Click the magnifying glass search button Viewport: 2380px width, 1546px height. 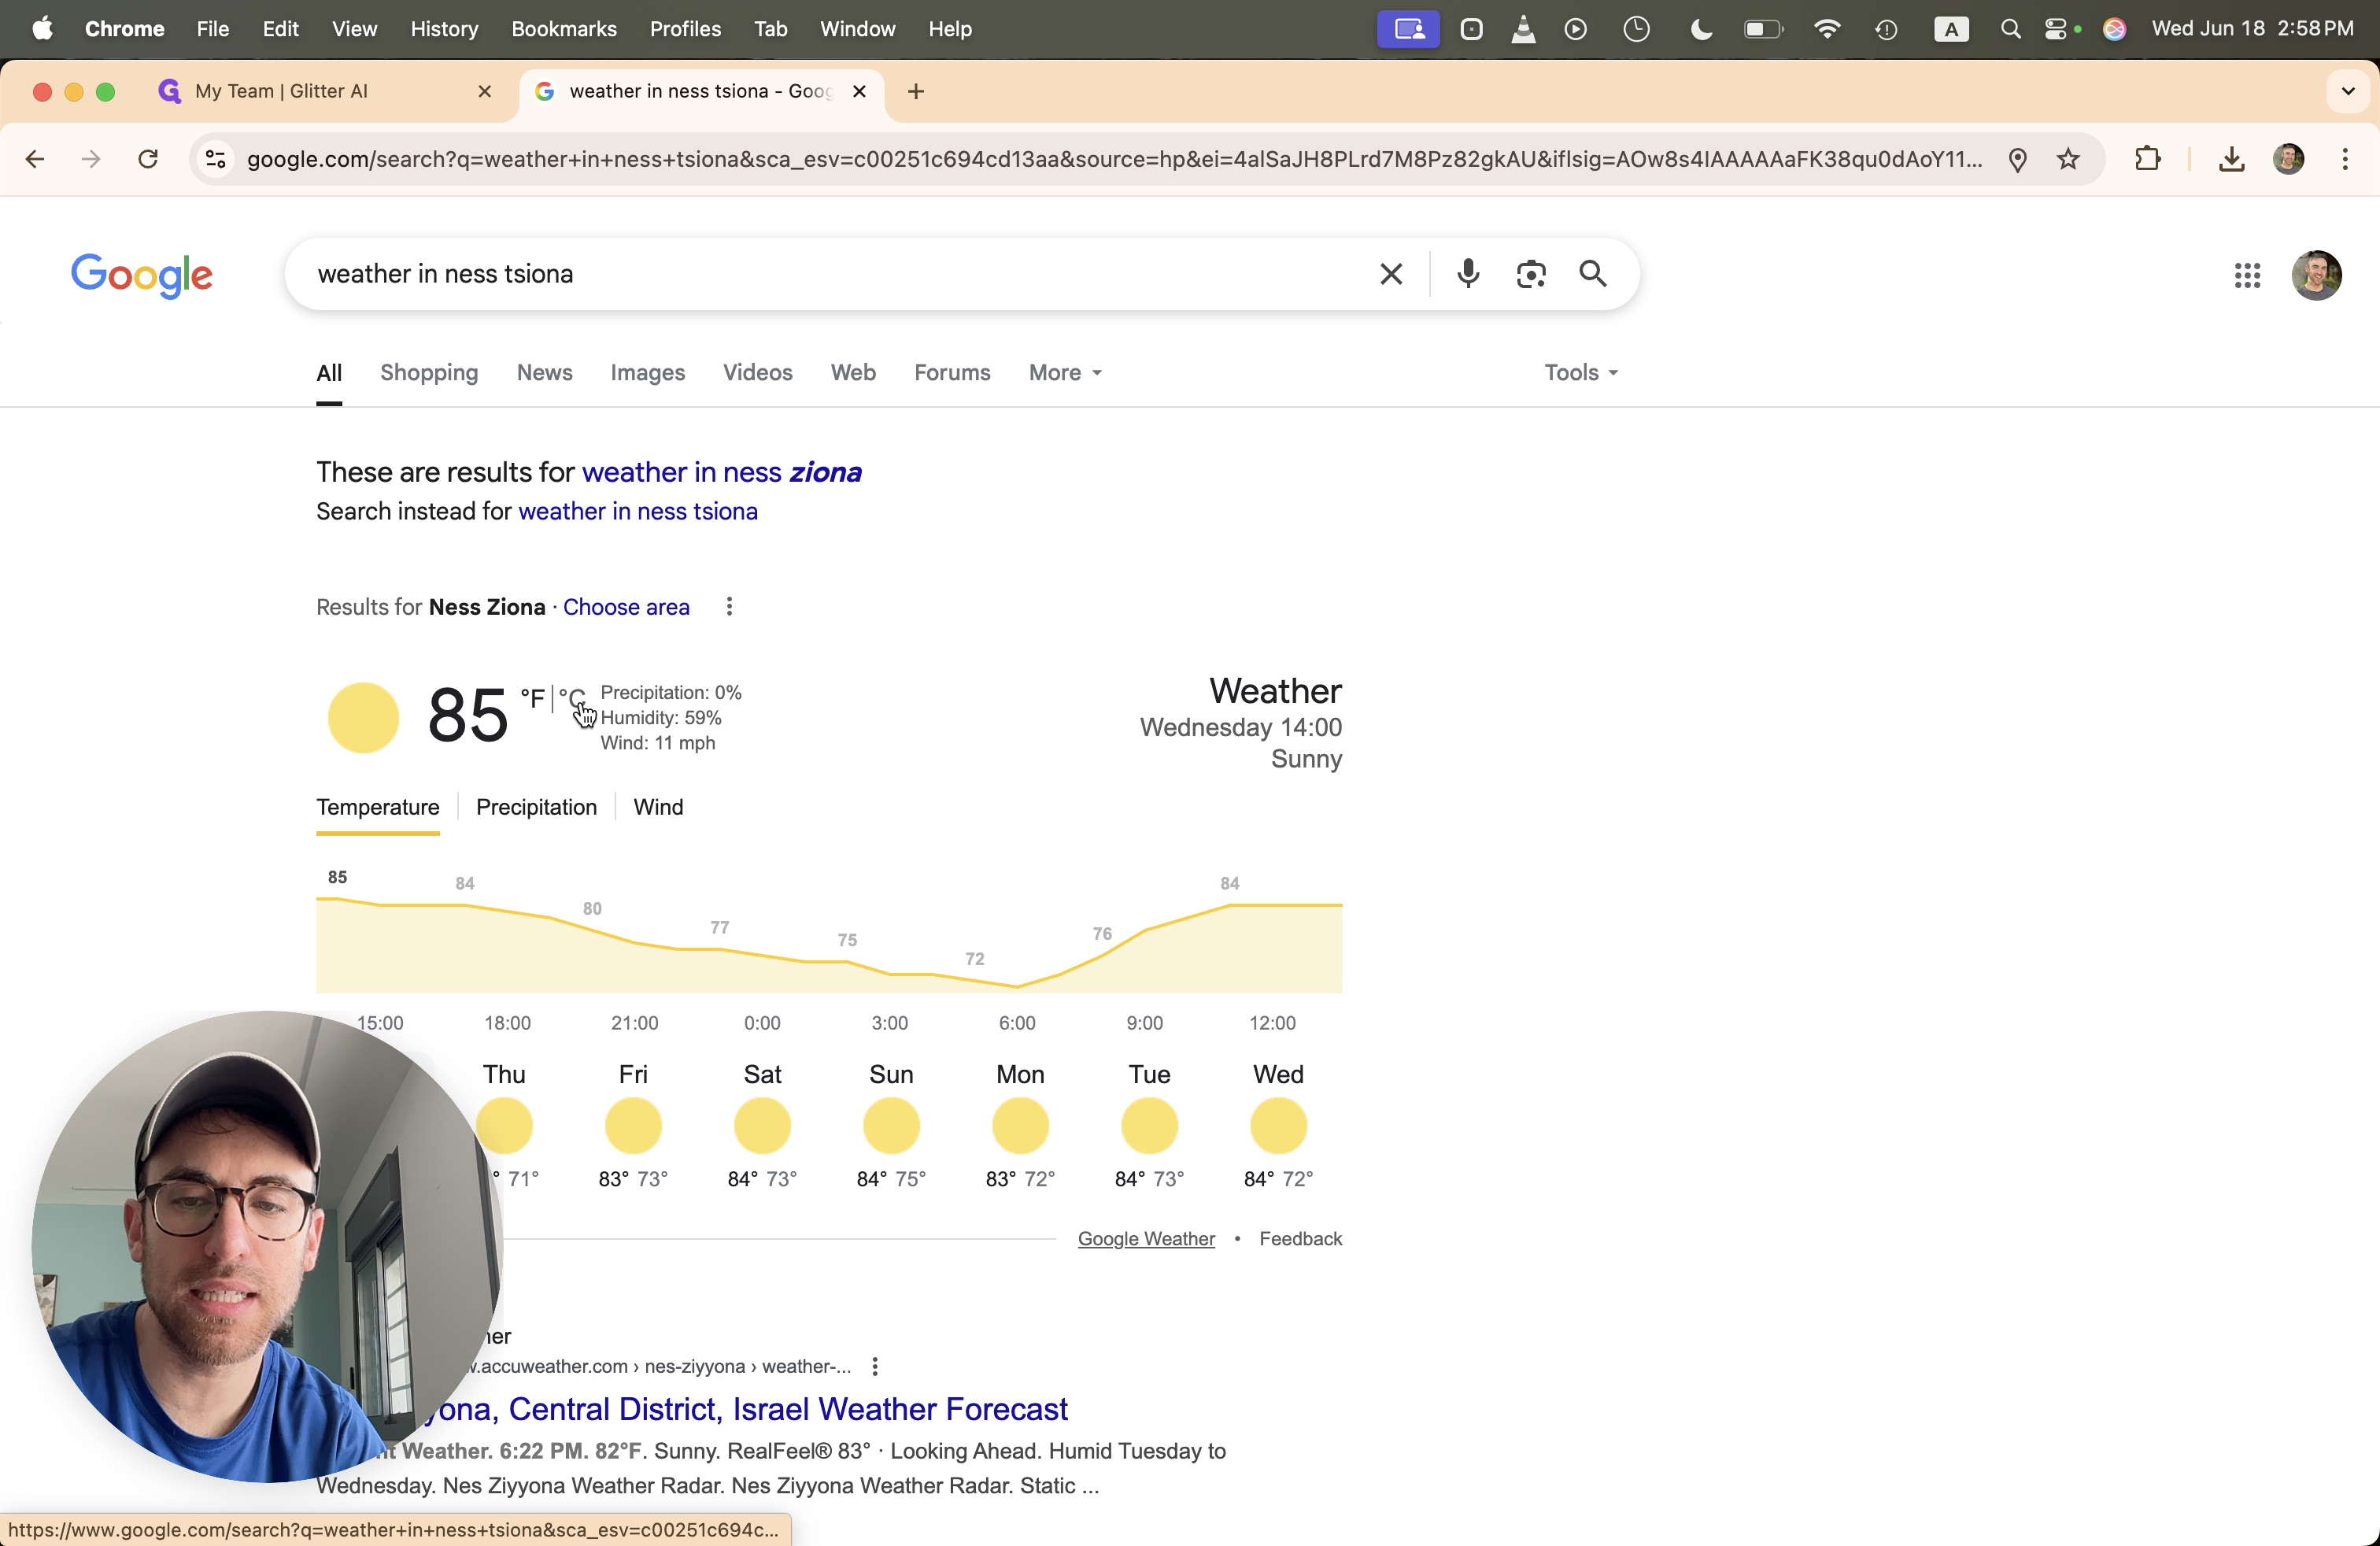[x=1593, y=274]
